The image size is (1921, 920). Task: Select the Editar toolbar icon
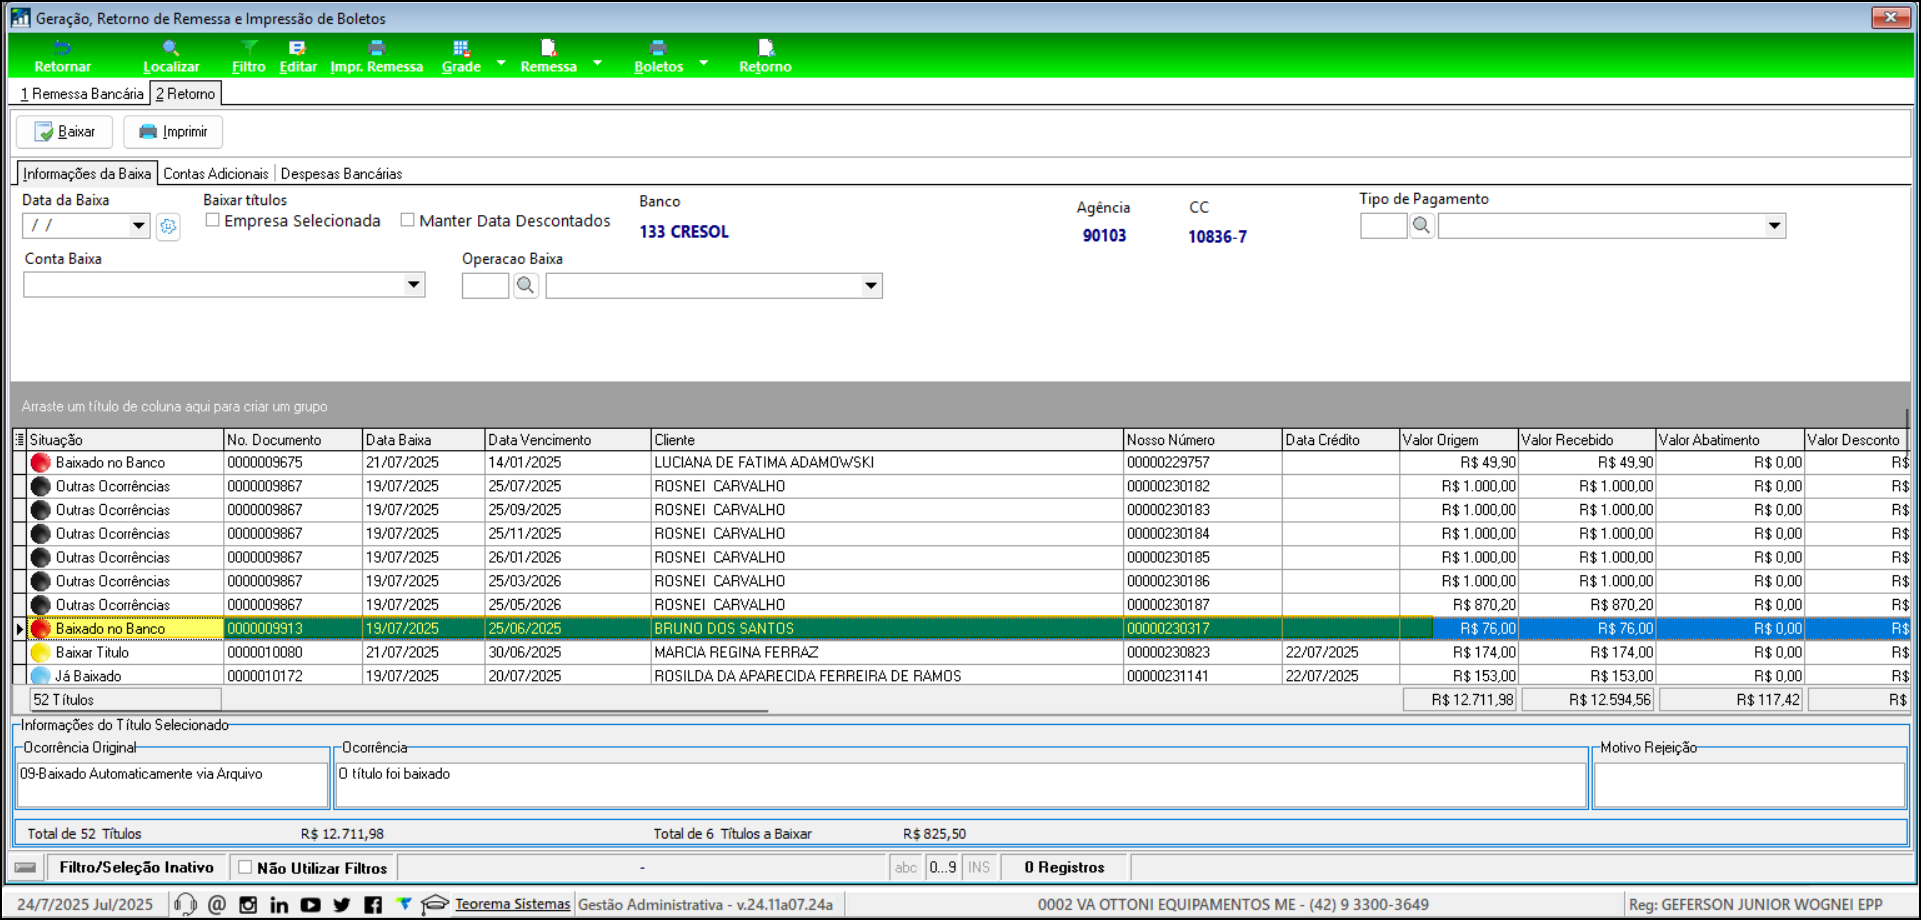[x=297, y=48]
